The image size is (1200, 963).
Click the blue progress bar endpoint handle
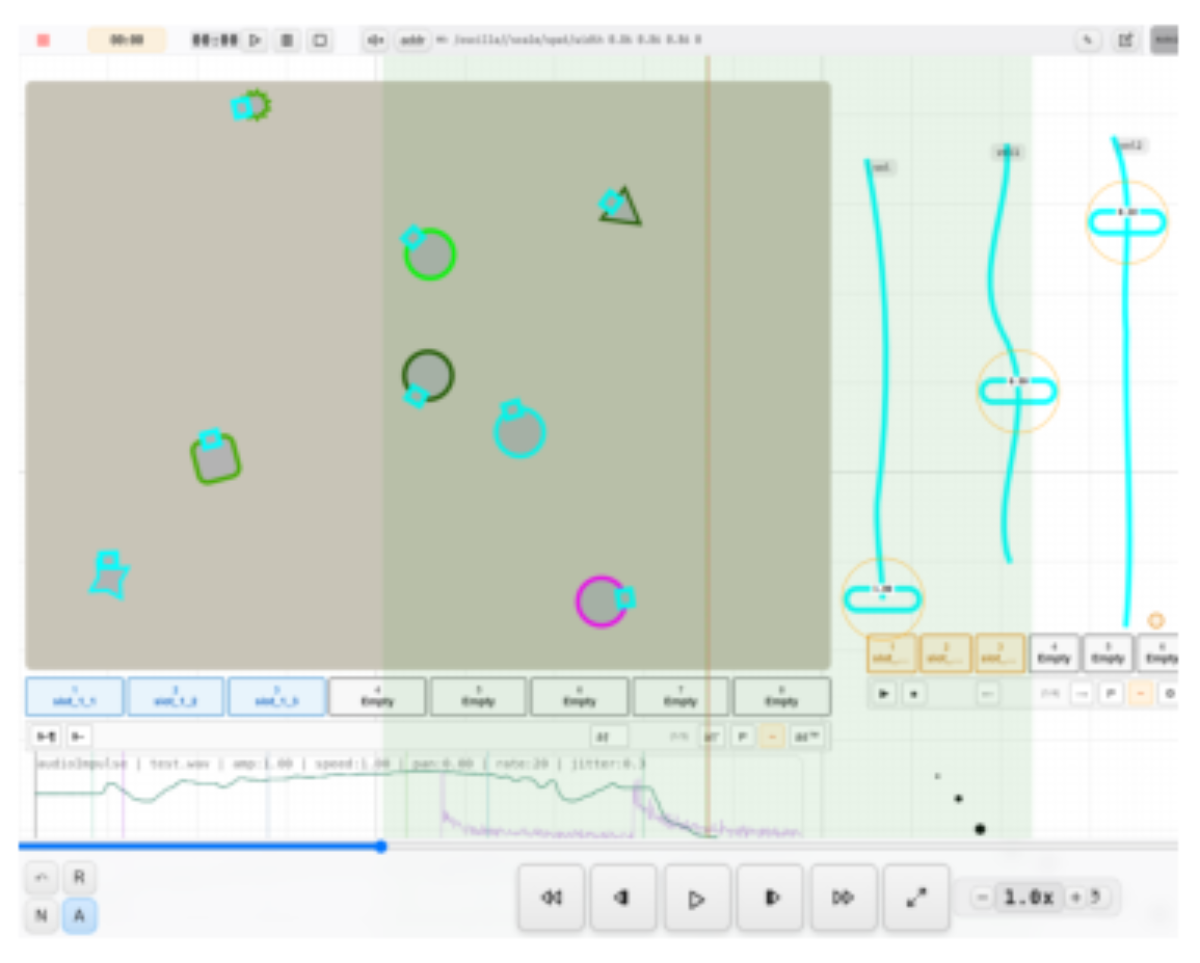[381, 847]
